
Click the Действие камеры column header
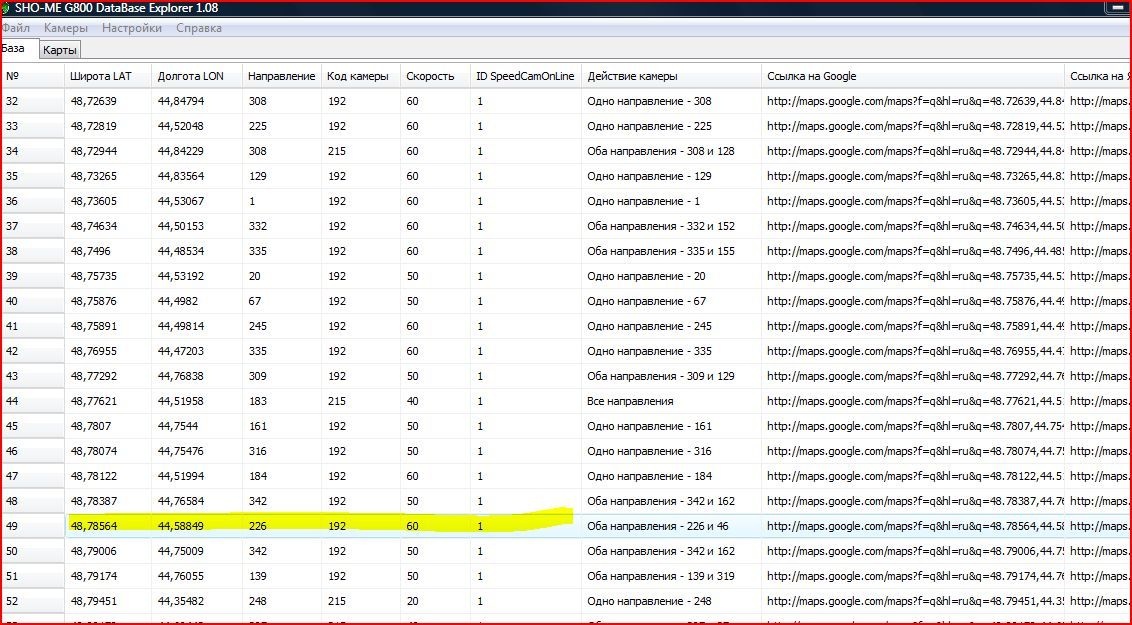tap(632, 76)
